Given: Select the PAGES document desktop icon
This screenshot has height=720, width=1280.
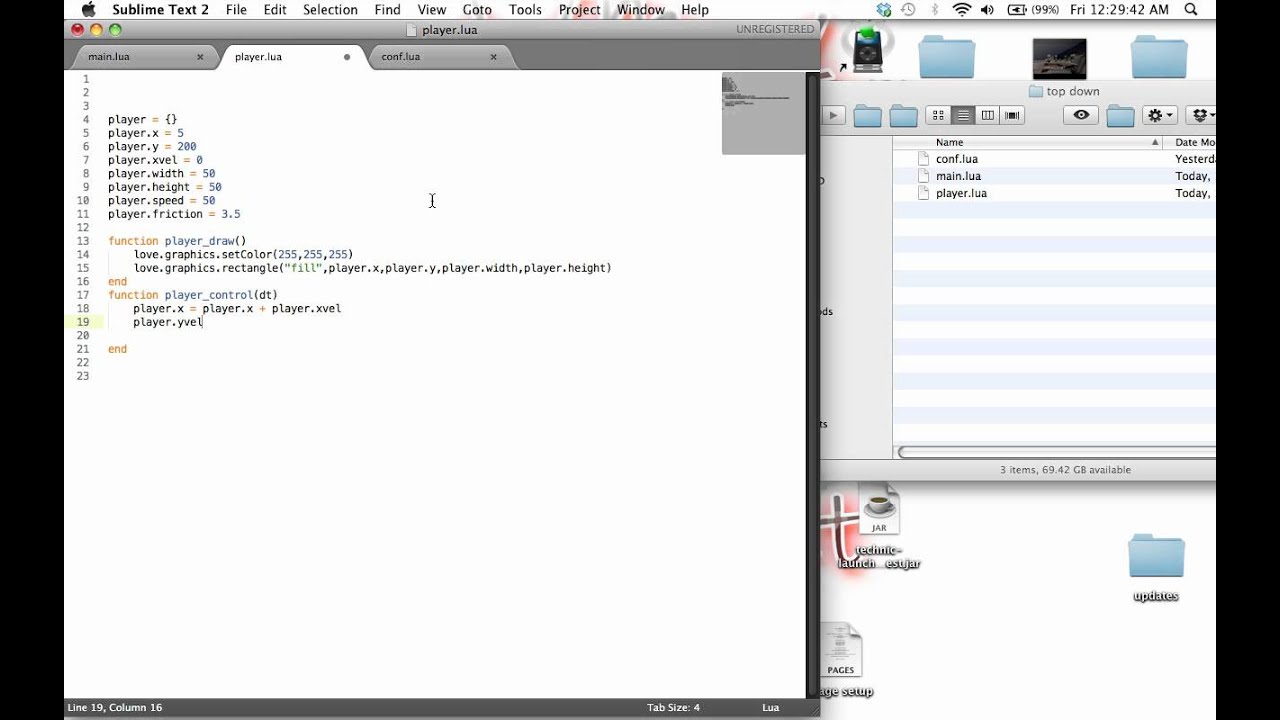Looking at the screenshot, I should [841, 651].
